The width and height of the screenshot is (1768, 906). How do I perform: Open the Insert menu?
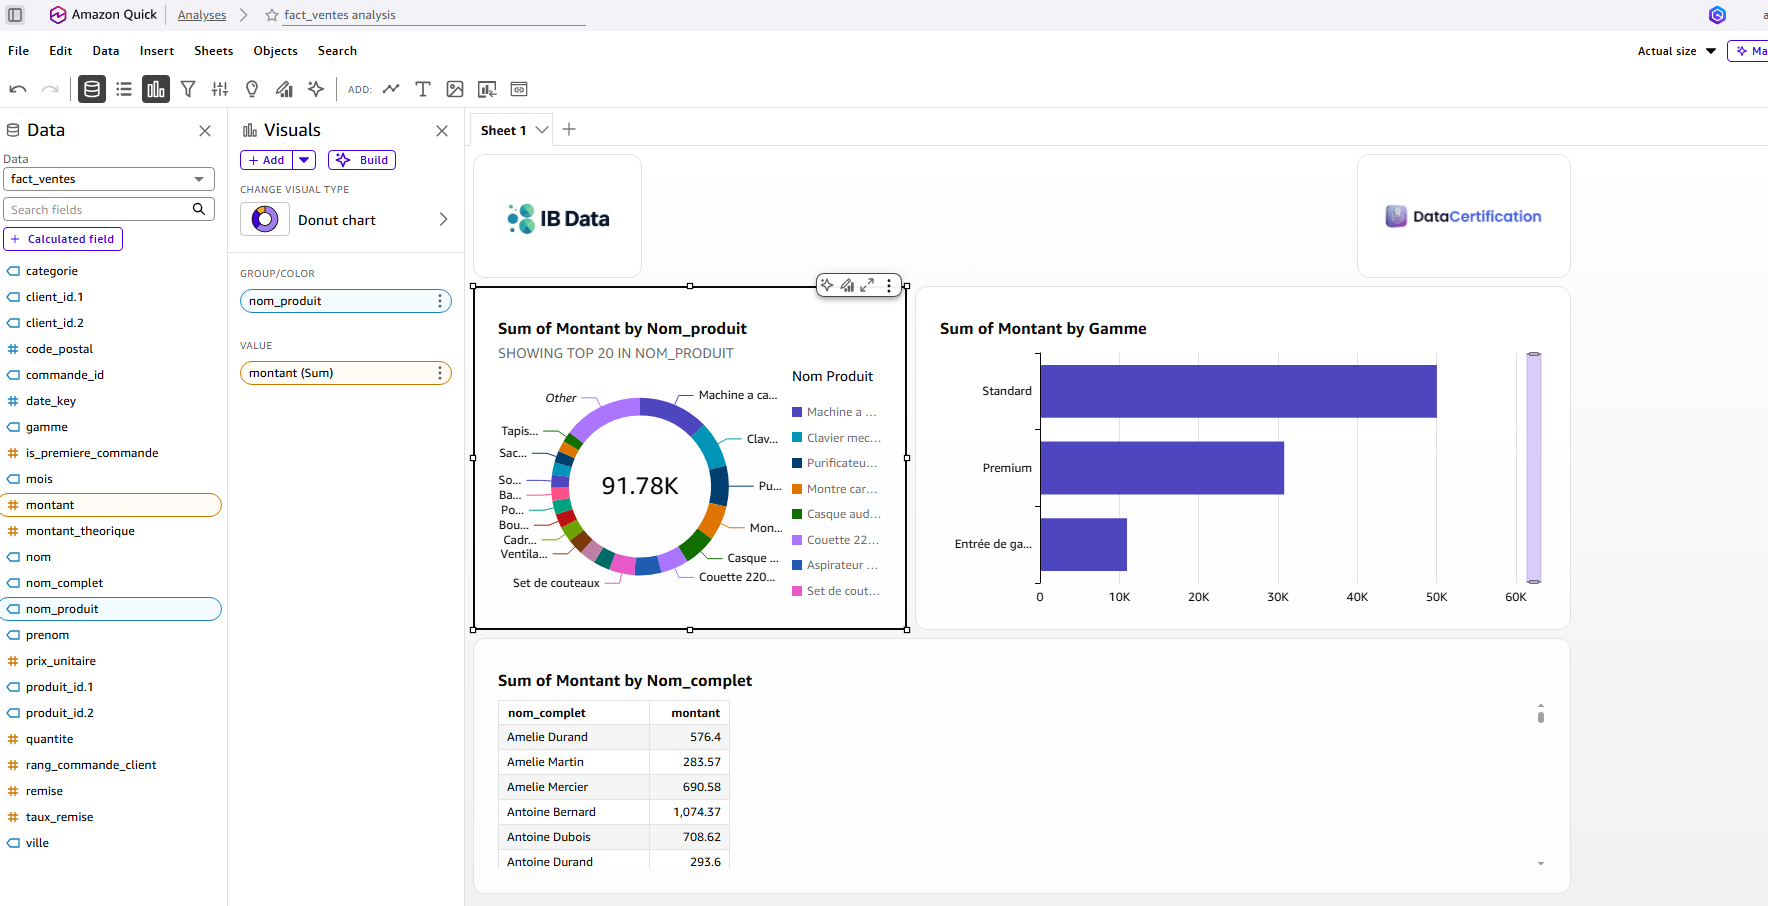[156, 51]
